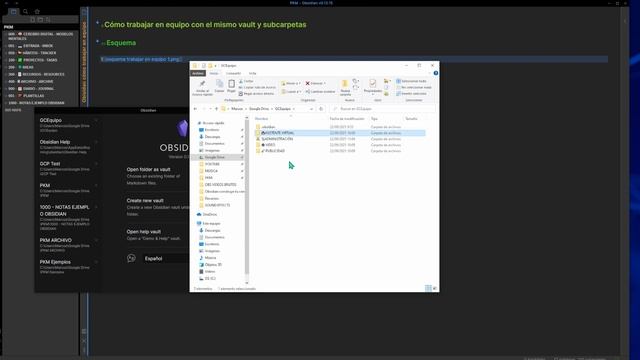
Task: Click Seleccionar todo in the ribbon
Action: click(x=411, y=81)
